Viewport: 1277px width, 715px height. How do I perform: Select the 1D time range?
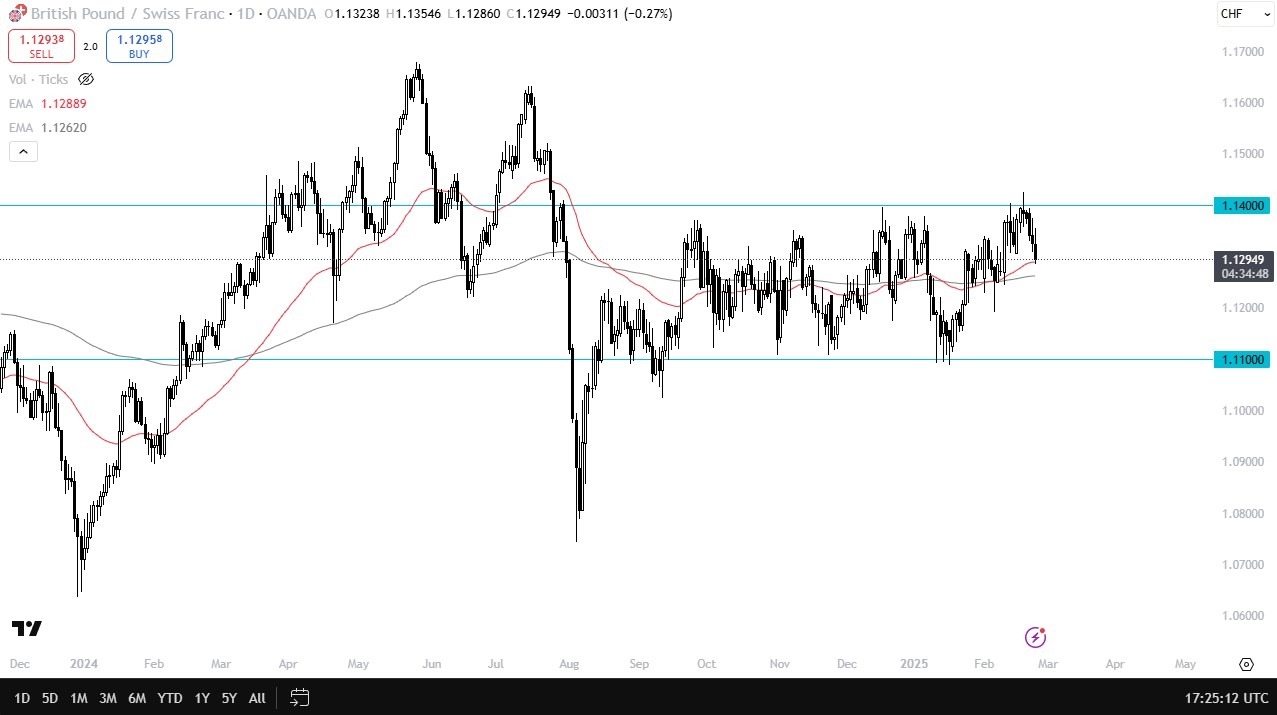pos(22,697)
